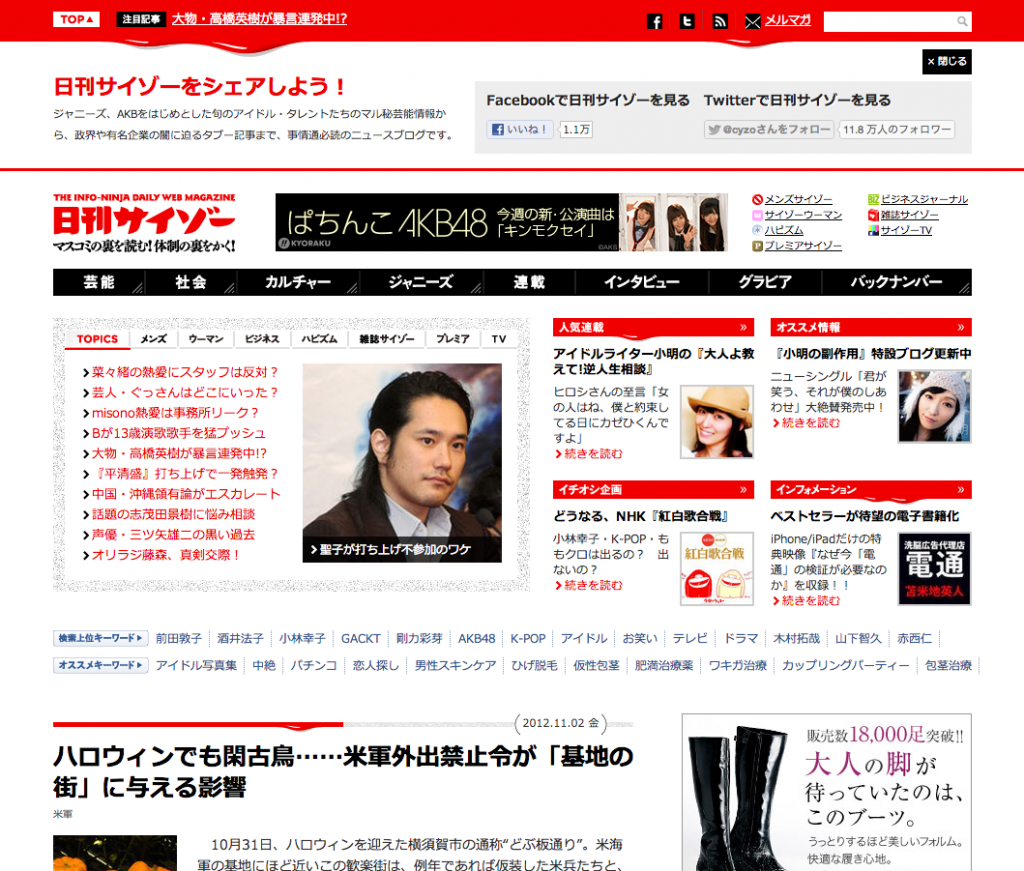Open the 社会 menu in the navigation bar
Screen dimensions: 1024x871
191,282
